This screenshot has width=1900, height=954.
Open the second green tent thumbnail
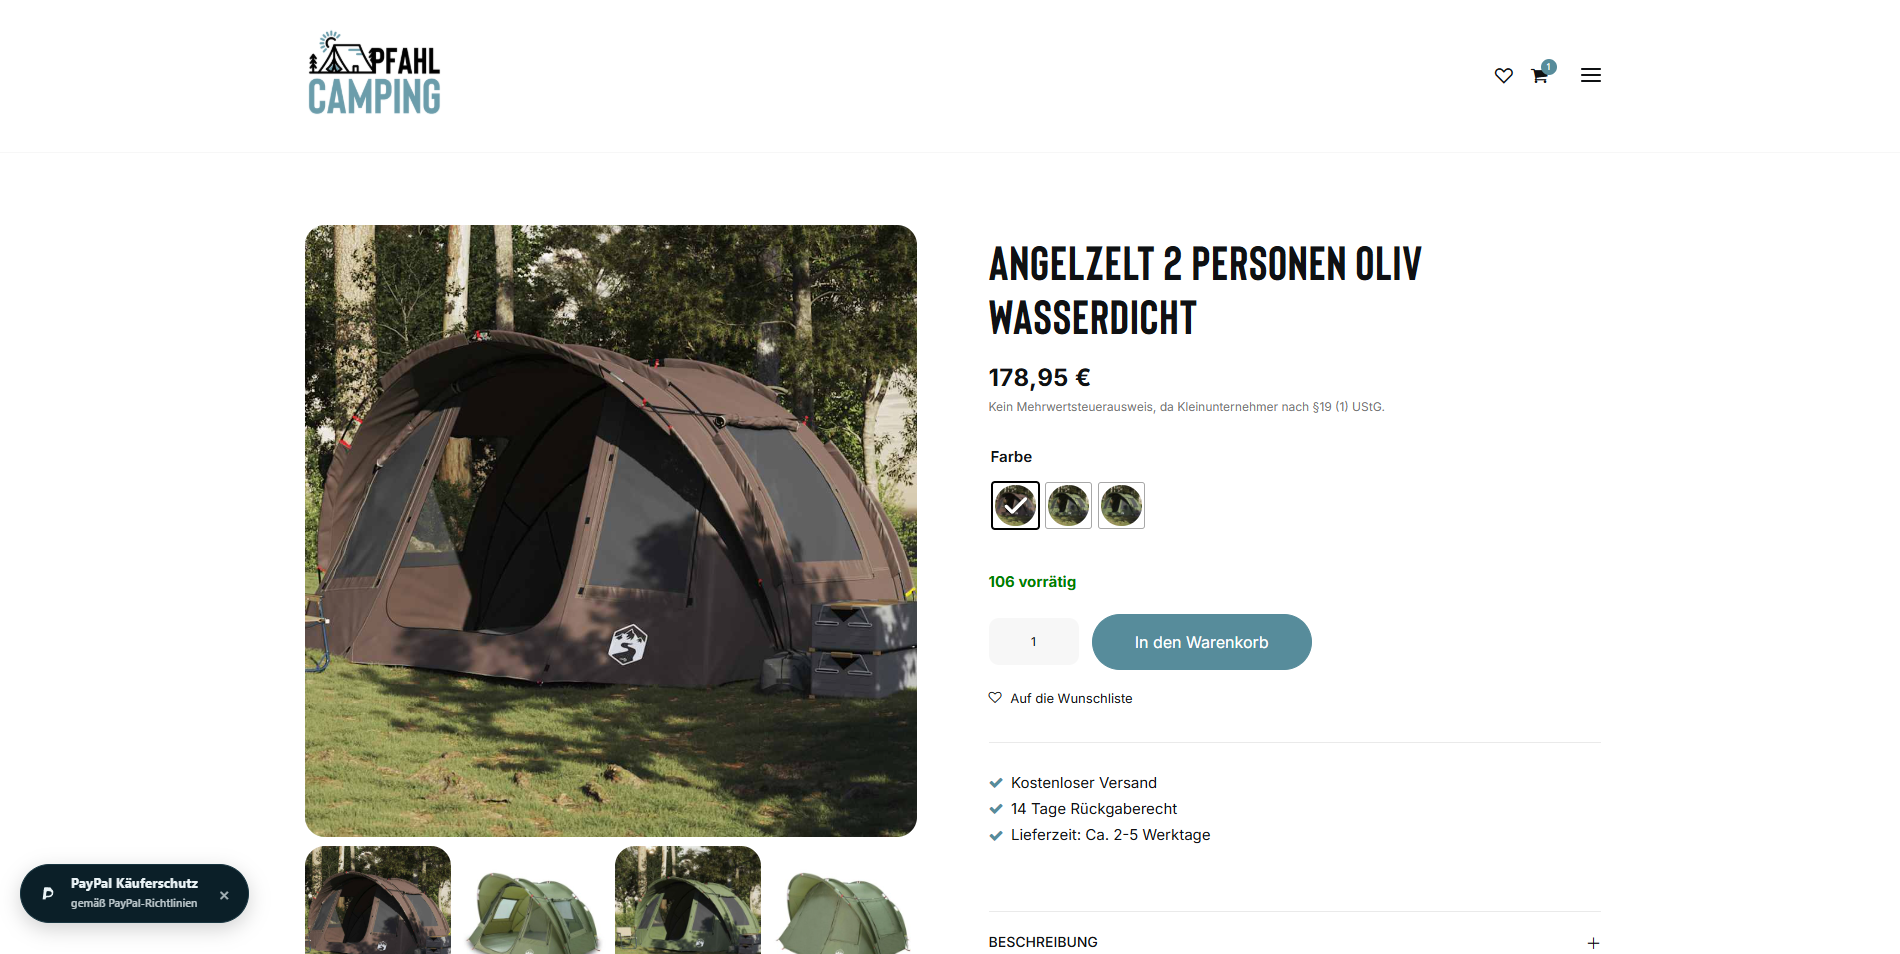coord(533,900)
